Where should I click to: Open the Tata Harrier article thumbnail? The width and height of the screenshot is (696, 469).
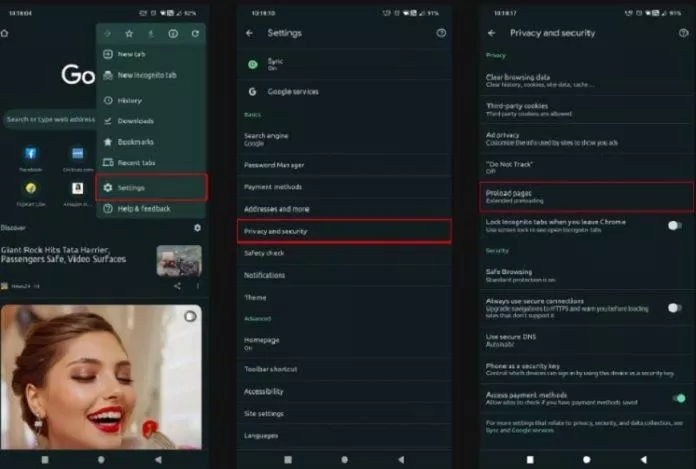tap(178, 260)
